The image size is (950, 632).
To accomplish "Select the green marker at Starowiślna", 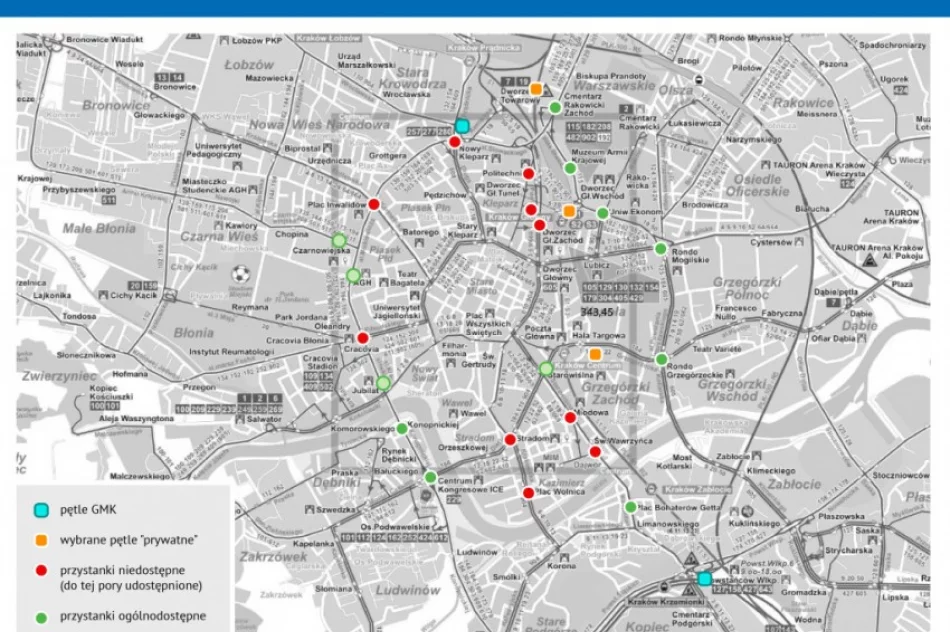I will click(546, 369).
